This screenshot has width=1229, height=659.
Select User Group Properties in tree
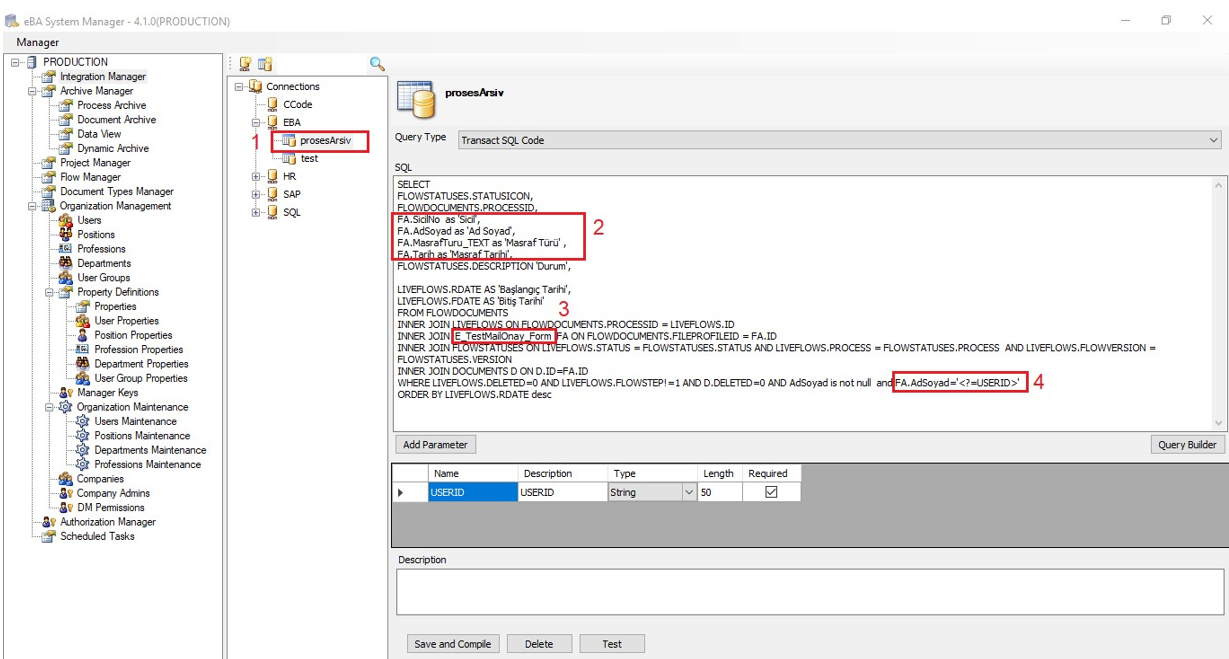[x=141, y=378]
